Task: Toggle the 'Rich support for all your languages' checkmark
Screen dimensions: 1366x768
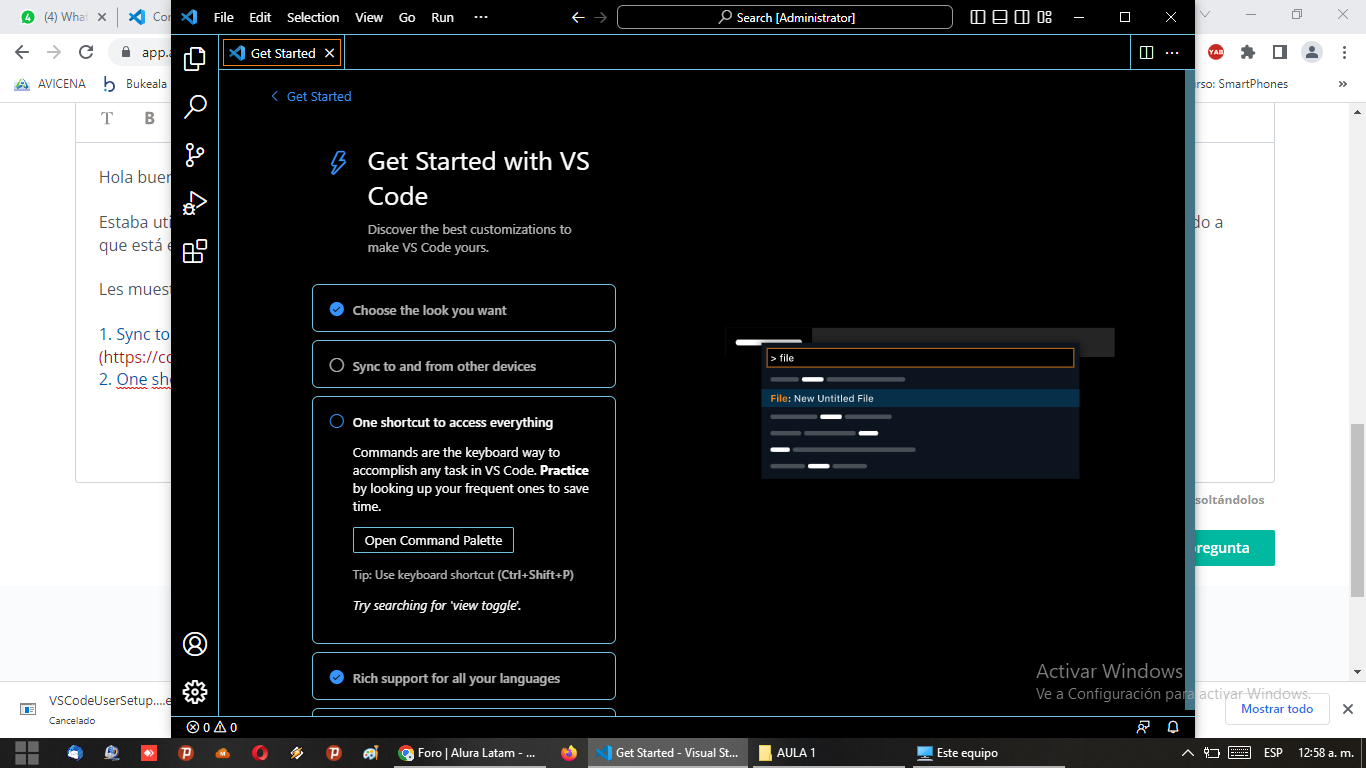Action: [x=337, y=677]
